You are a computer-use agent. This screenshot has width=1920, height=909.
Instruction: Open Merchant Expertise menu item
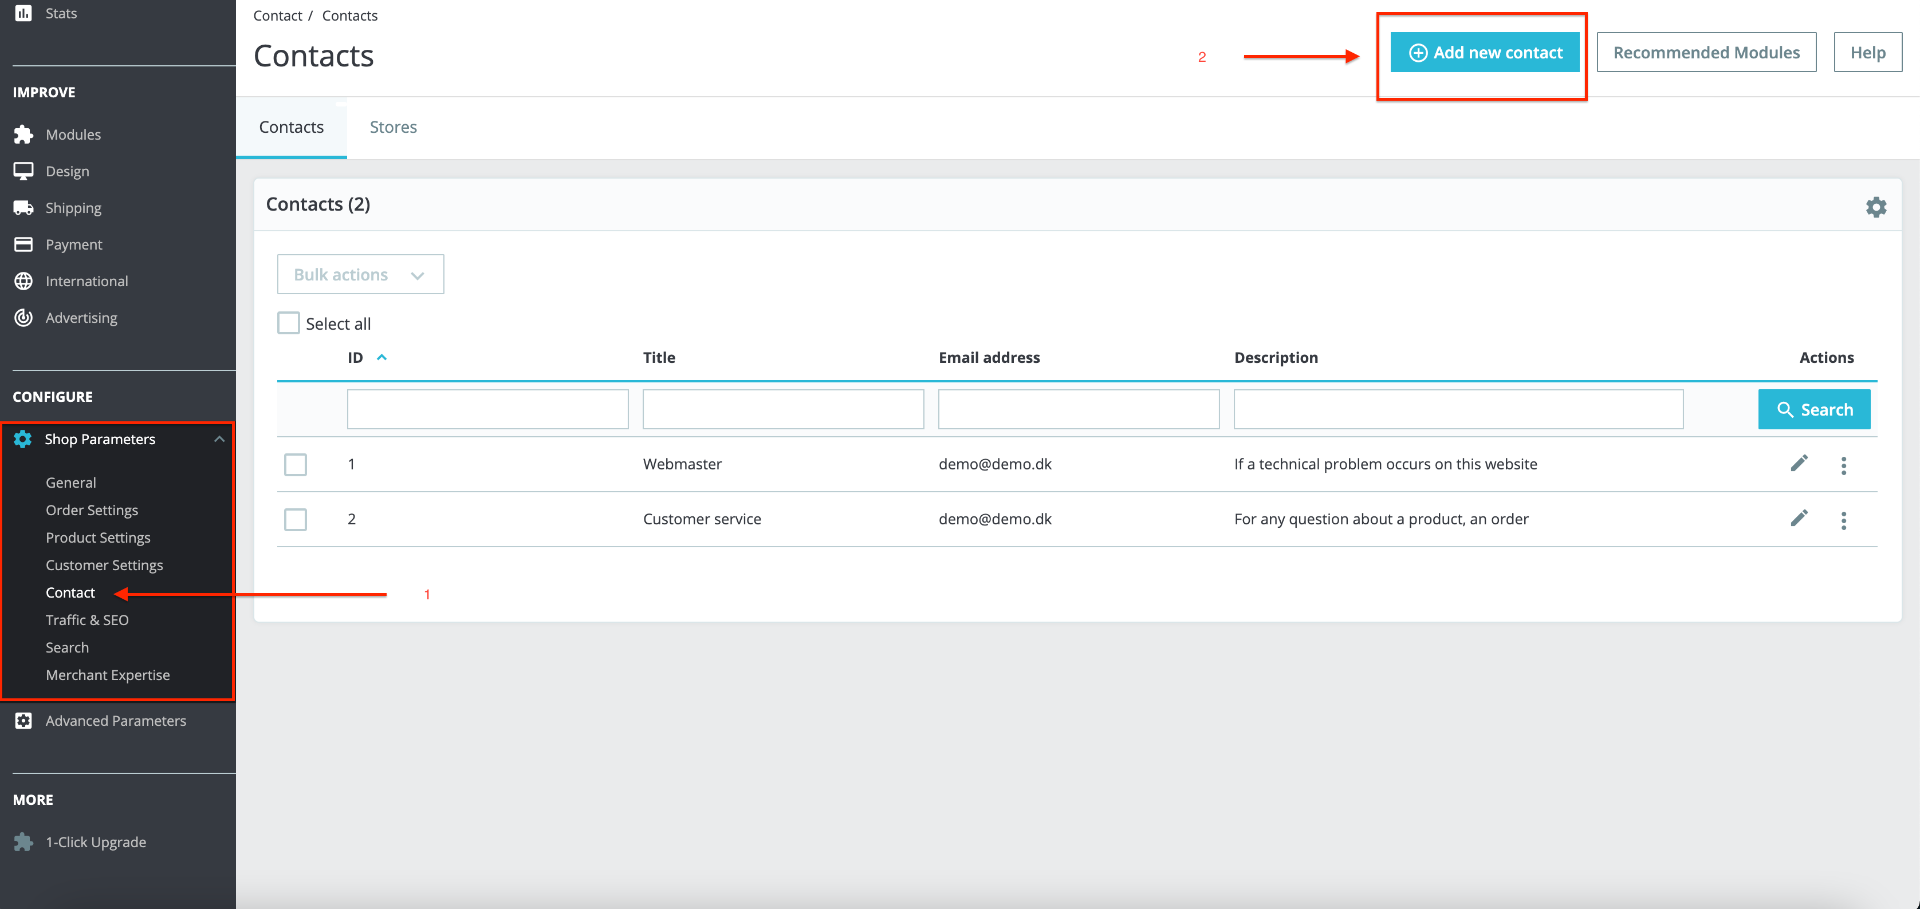tap(108, 675)
